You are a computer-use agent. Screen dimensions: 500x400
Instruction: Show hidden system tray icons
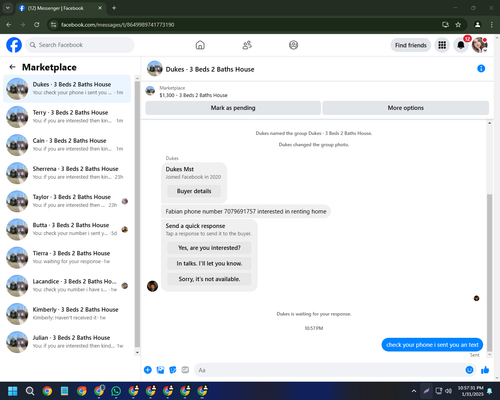[414, 391]
